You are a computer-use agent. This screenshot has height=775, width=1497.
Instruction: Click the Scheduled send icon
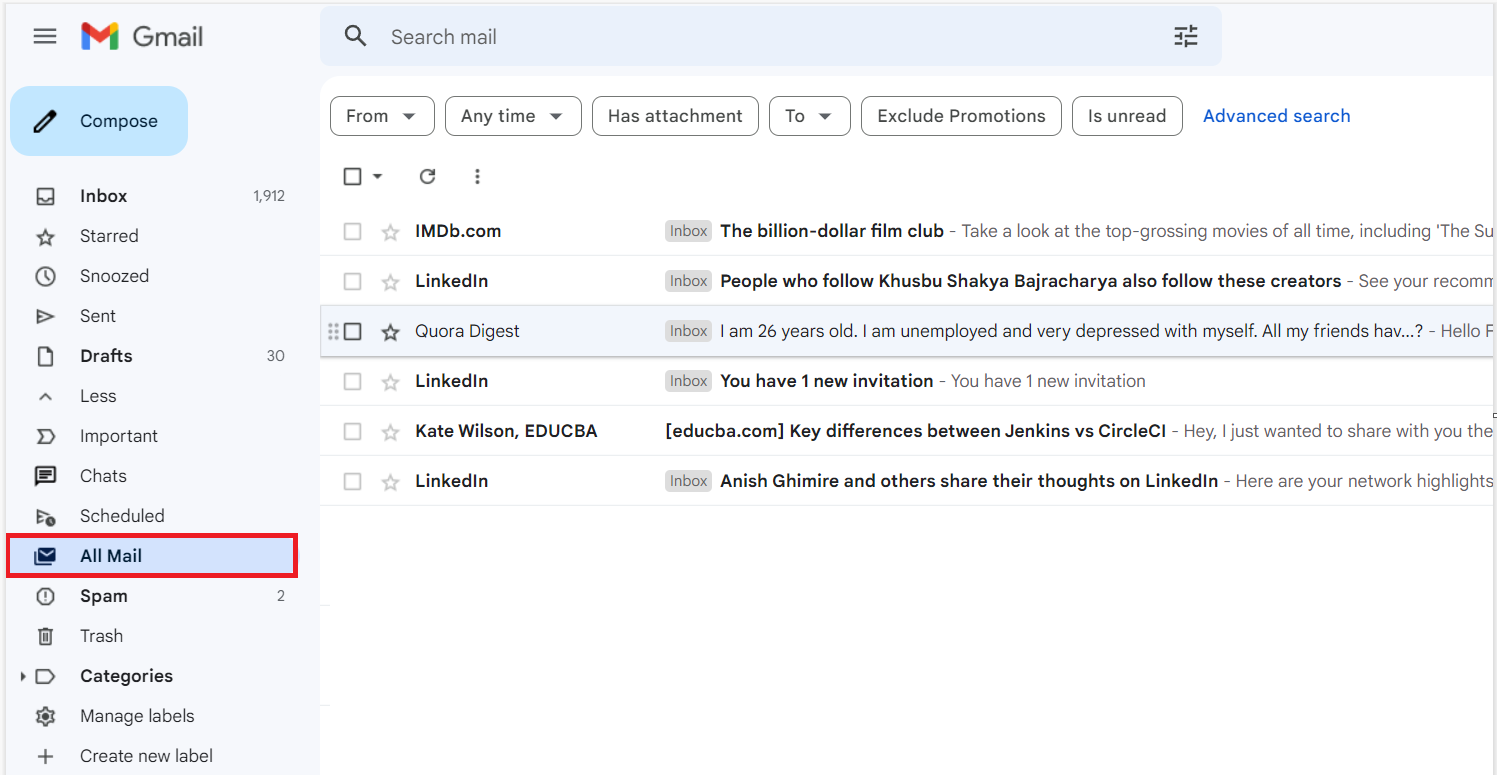point(45,516)
